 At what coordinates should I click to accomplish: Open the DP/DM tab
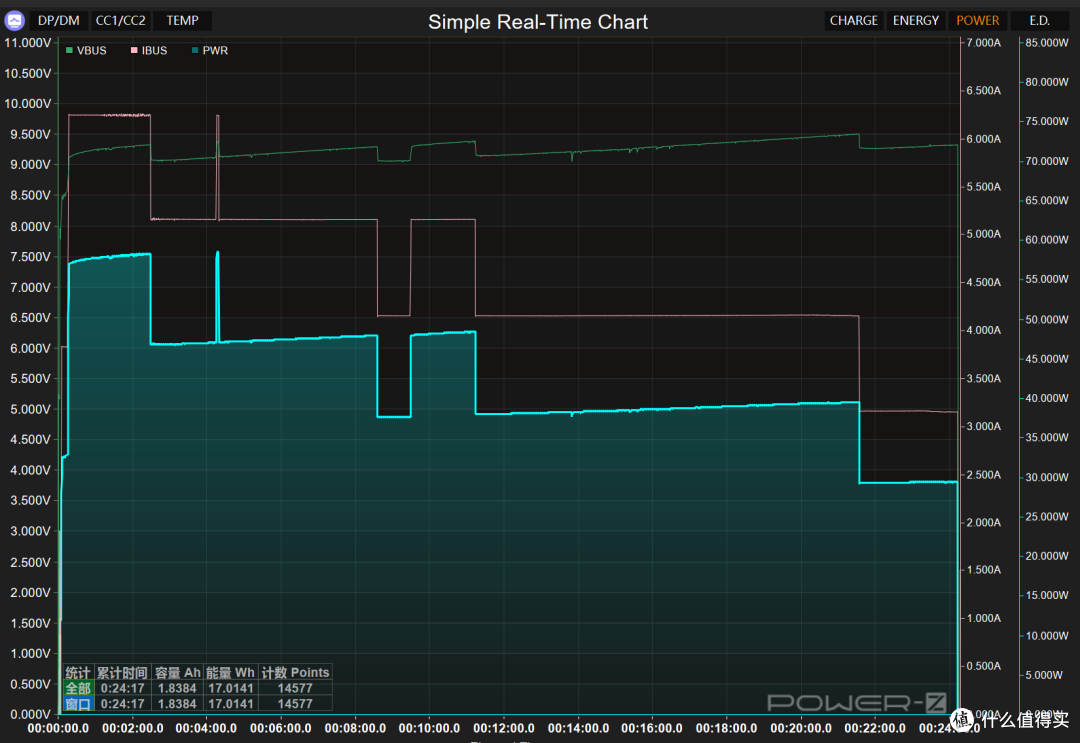(x=59, y=21)
